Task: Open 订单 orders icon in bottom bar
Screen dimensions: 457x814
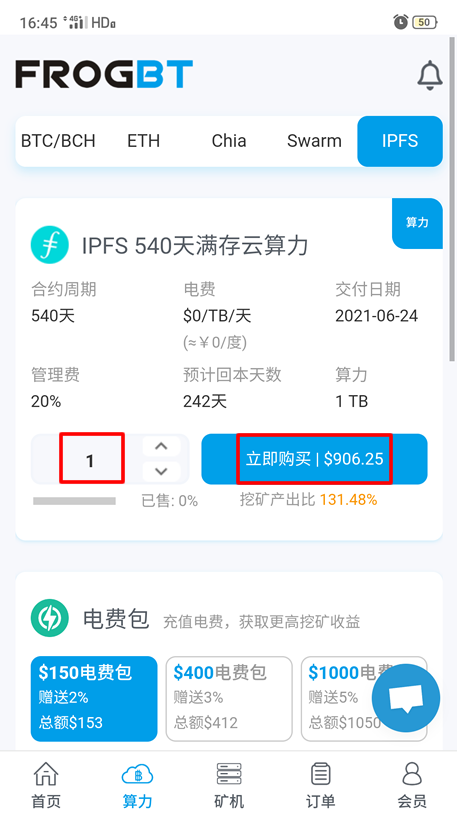Action: pyautogui.click(x=320, y=775)
